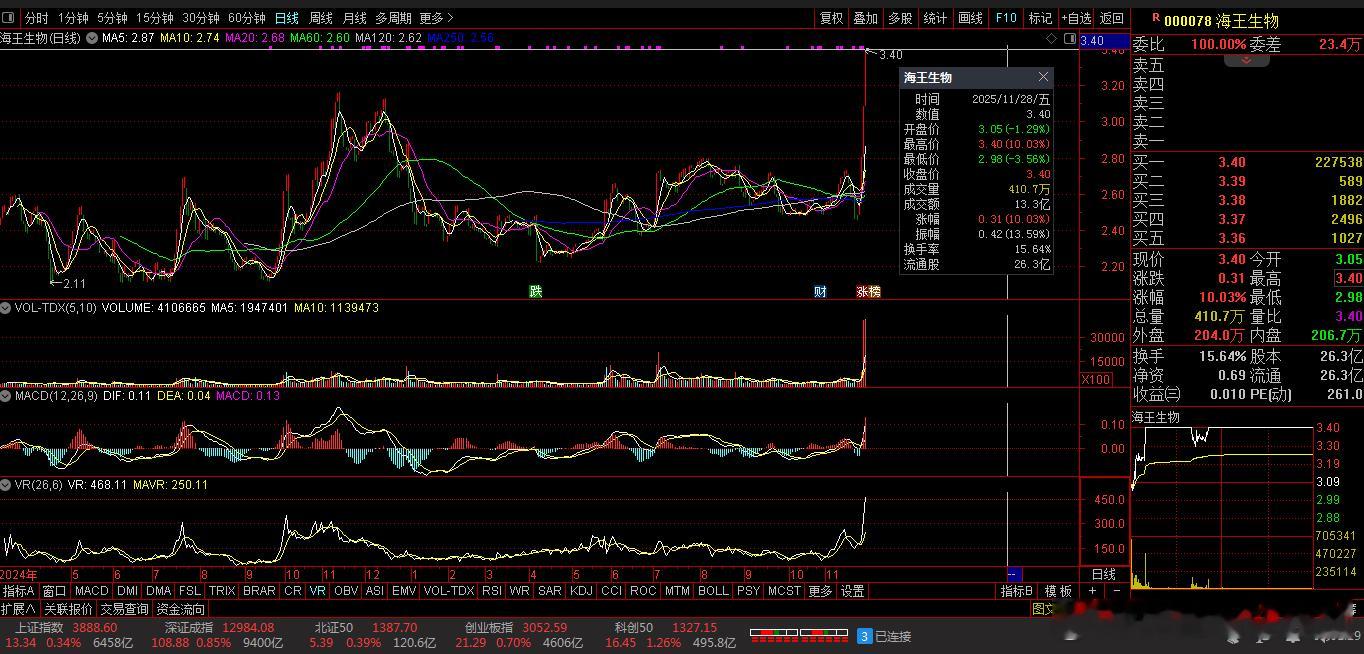Viewport: 1364px width, 654px height.
Task: Click the 返回 back button
Action: pos(1111,18)
